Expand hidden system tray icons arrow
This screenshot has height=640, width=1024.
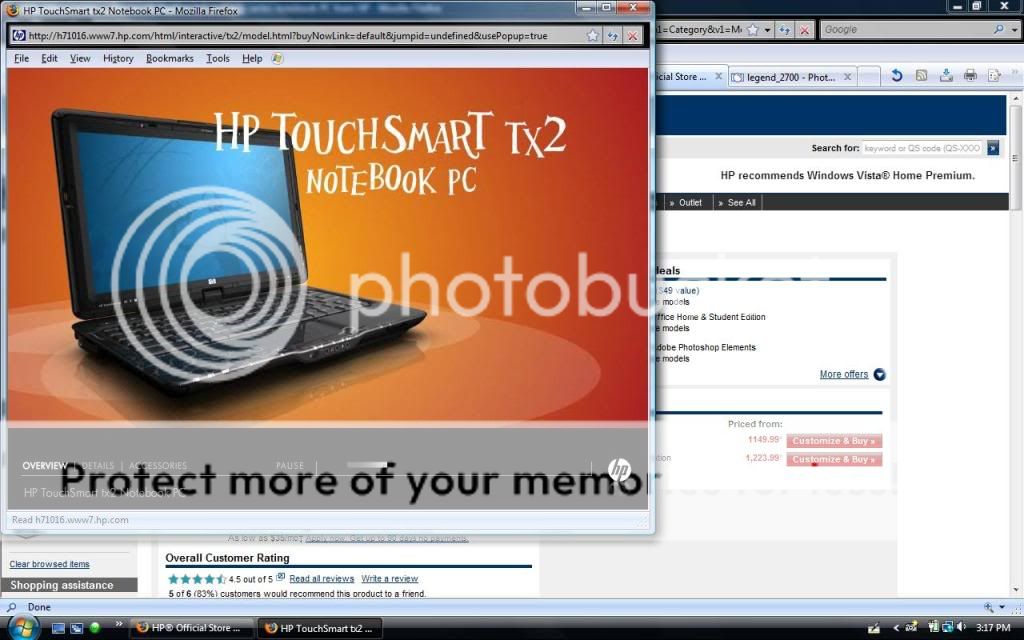tap(896, 628)
